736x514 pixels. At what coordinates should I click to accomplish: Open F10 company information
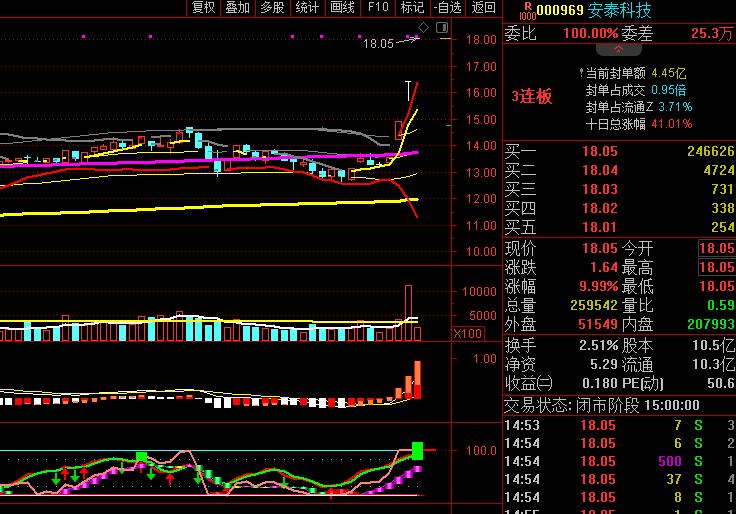click(x=377, y=8)
